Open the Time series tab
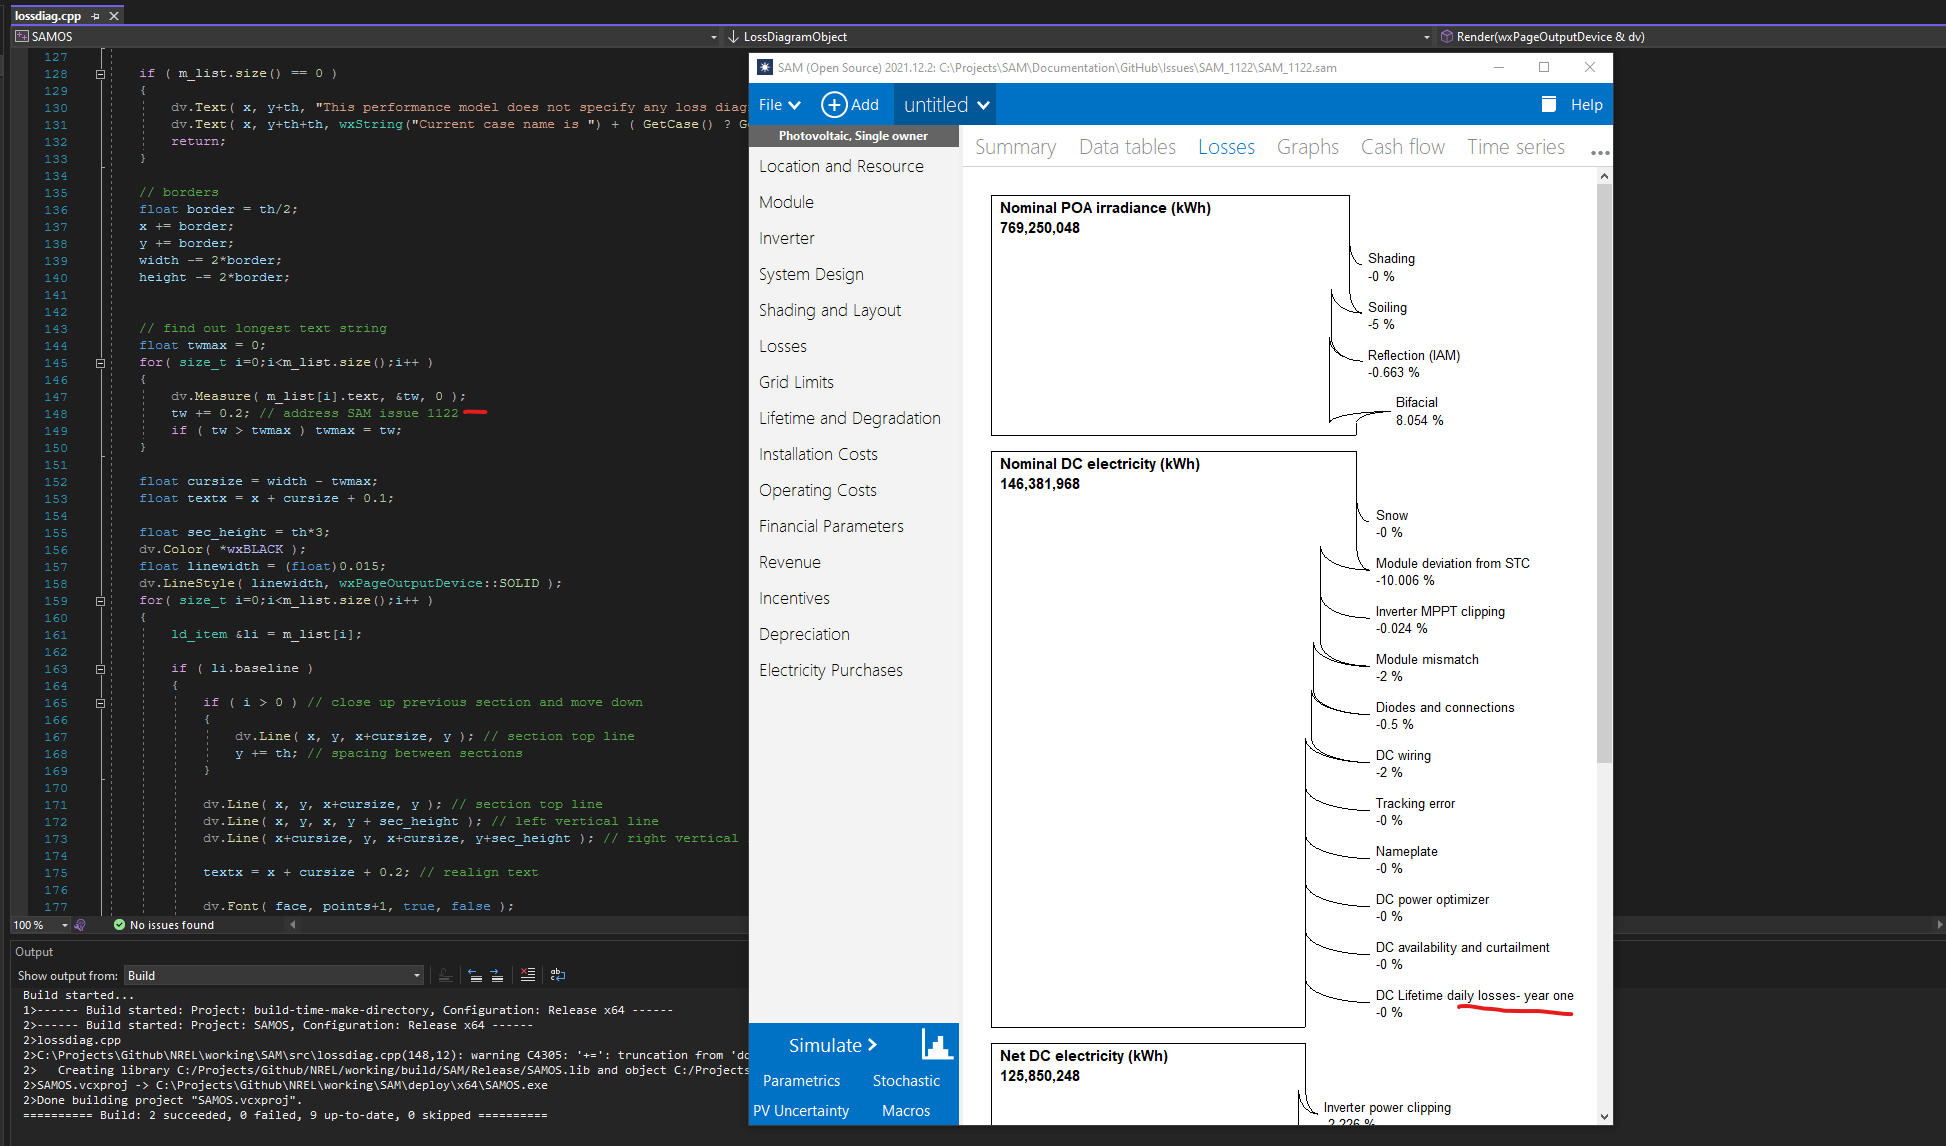 pyautogui.click(x=1516, y=147)
